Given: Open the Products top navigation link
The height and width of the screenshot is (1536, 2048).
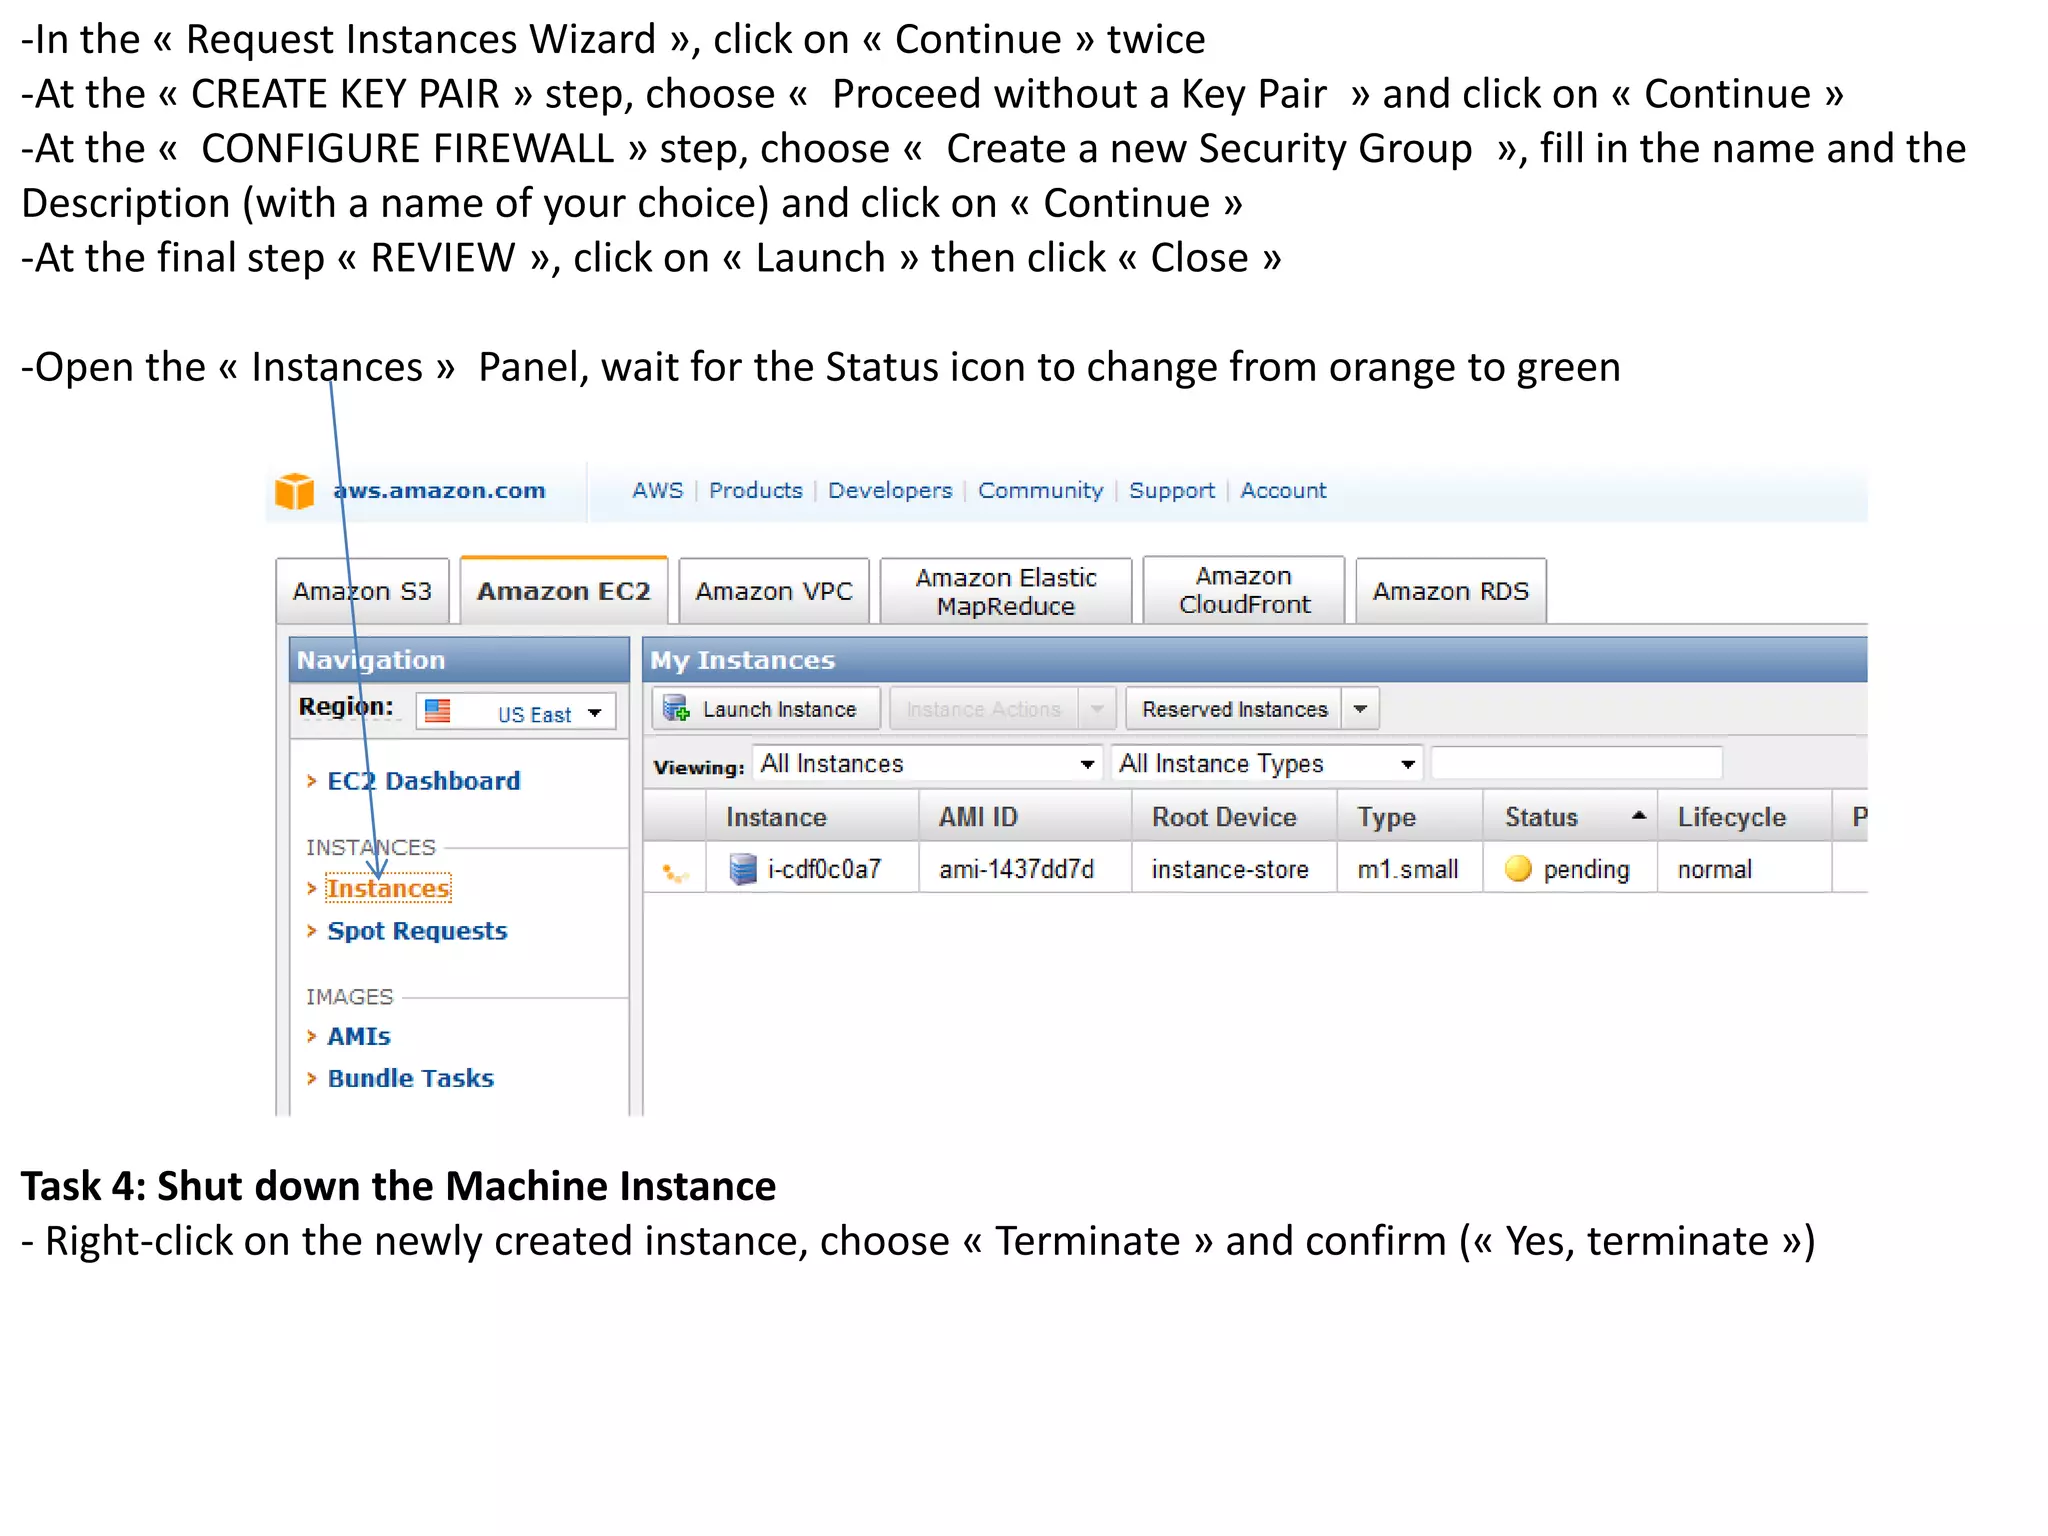Looking at the screenshot, I should point(756,490).
